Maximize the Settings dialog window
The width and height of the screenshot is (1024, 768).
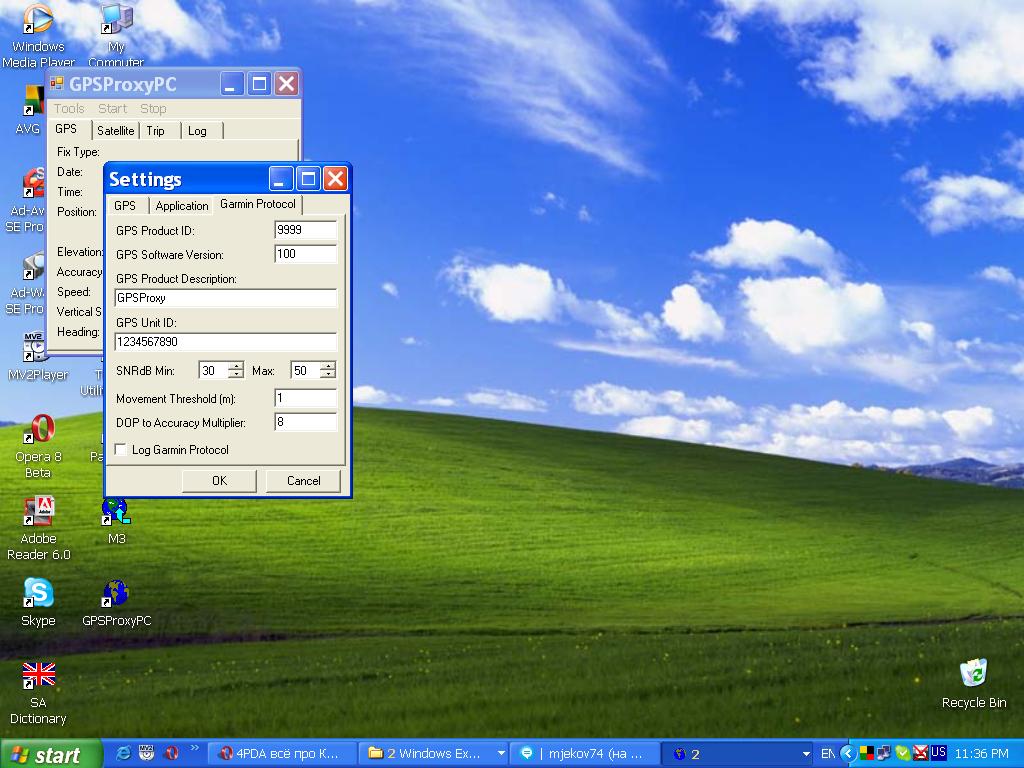[308, 178]
